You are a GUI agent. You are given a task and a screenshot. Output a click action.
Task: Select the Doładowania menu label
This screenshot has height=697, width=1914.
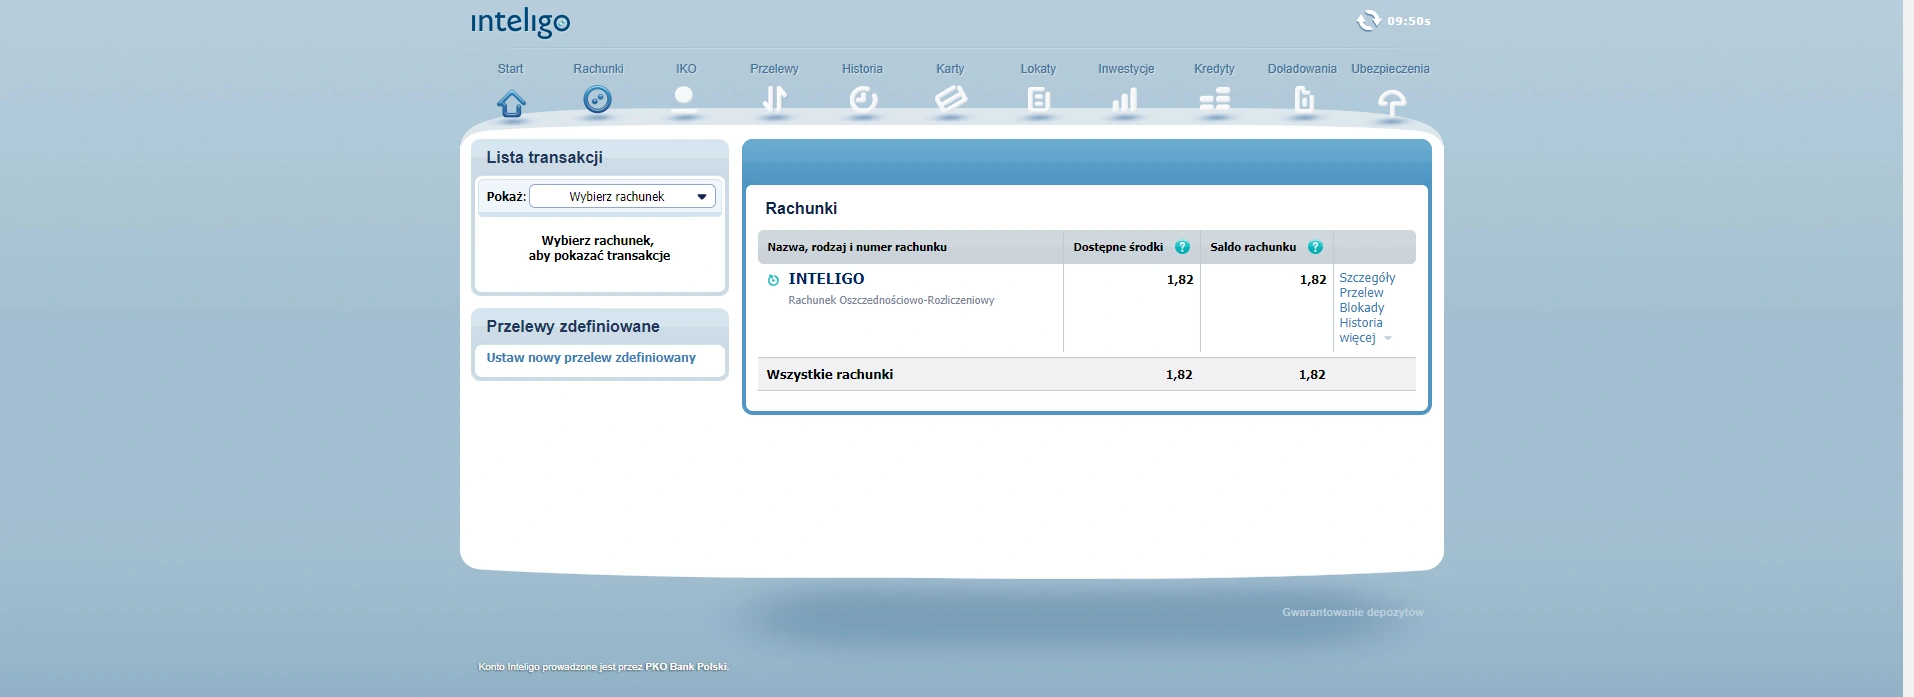pyautogui.click(x=1302, y=69)
